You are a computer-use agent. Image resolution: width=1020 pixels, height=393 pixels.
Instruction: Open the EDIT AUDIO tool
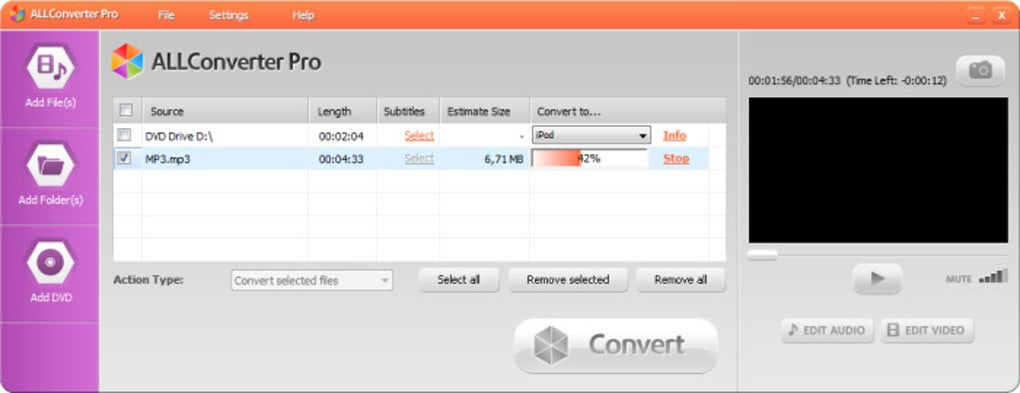pyautogui.click(x=826, y=330)
